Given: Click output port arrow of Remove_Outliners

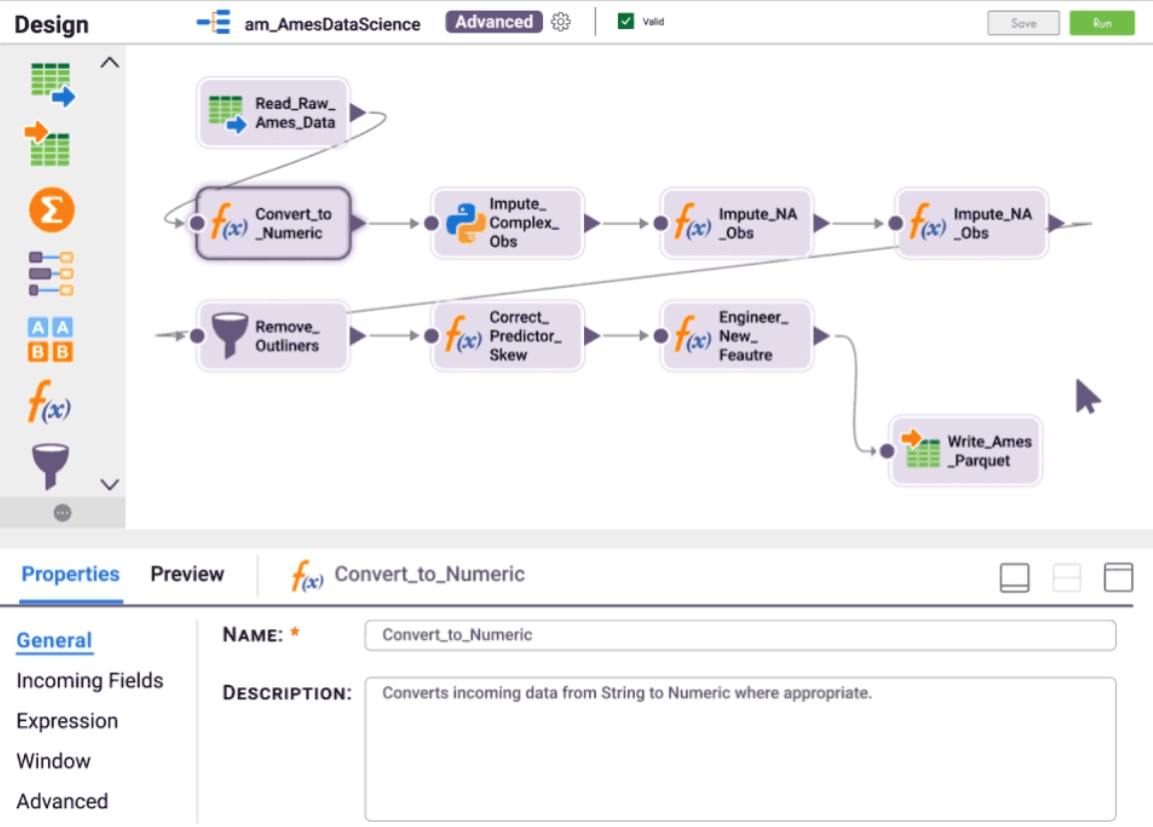Looking at the screenshot, I should pos(358,336).
